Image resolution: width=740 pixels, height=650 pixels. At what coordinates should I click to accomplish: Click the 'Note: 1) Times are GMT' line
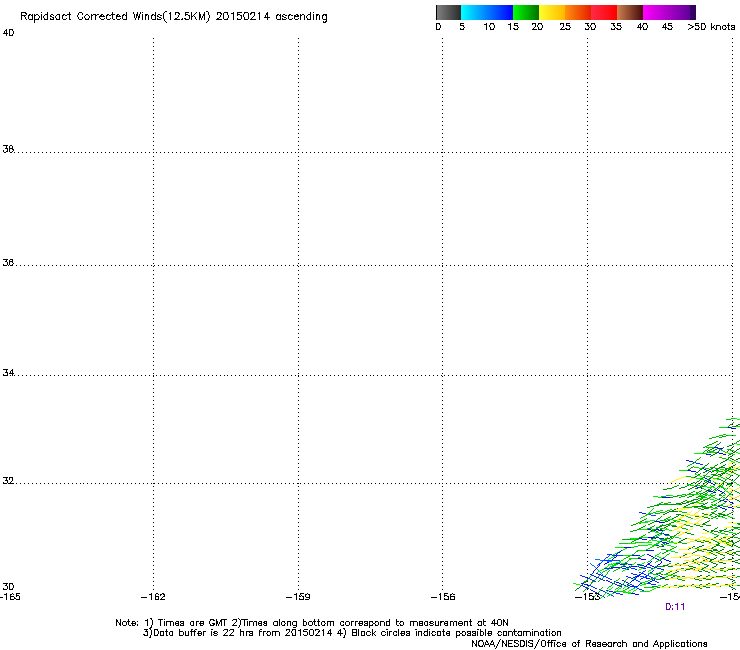click(312, 623)
